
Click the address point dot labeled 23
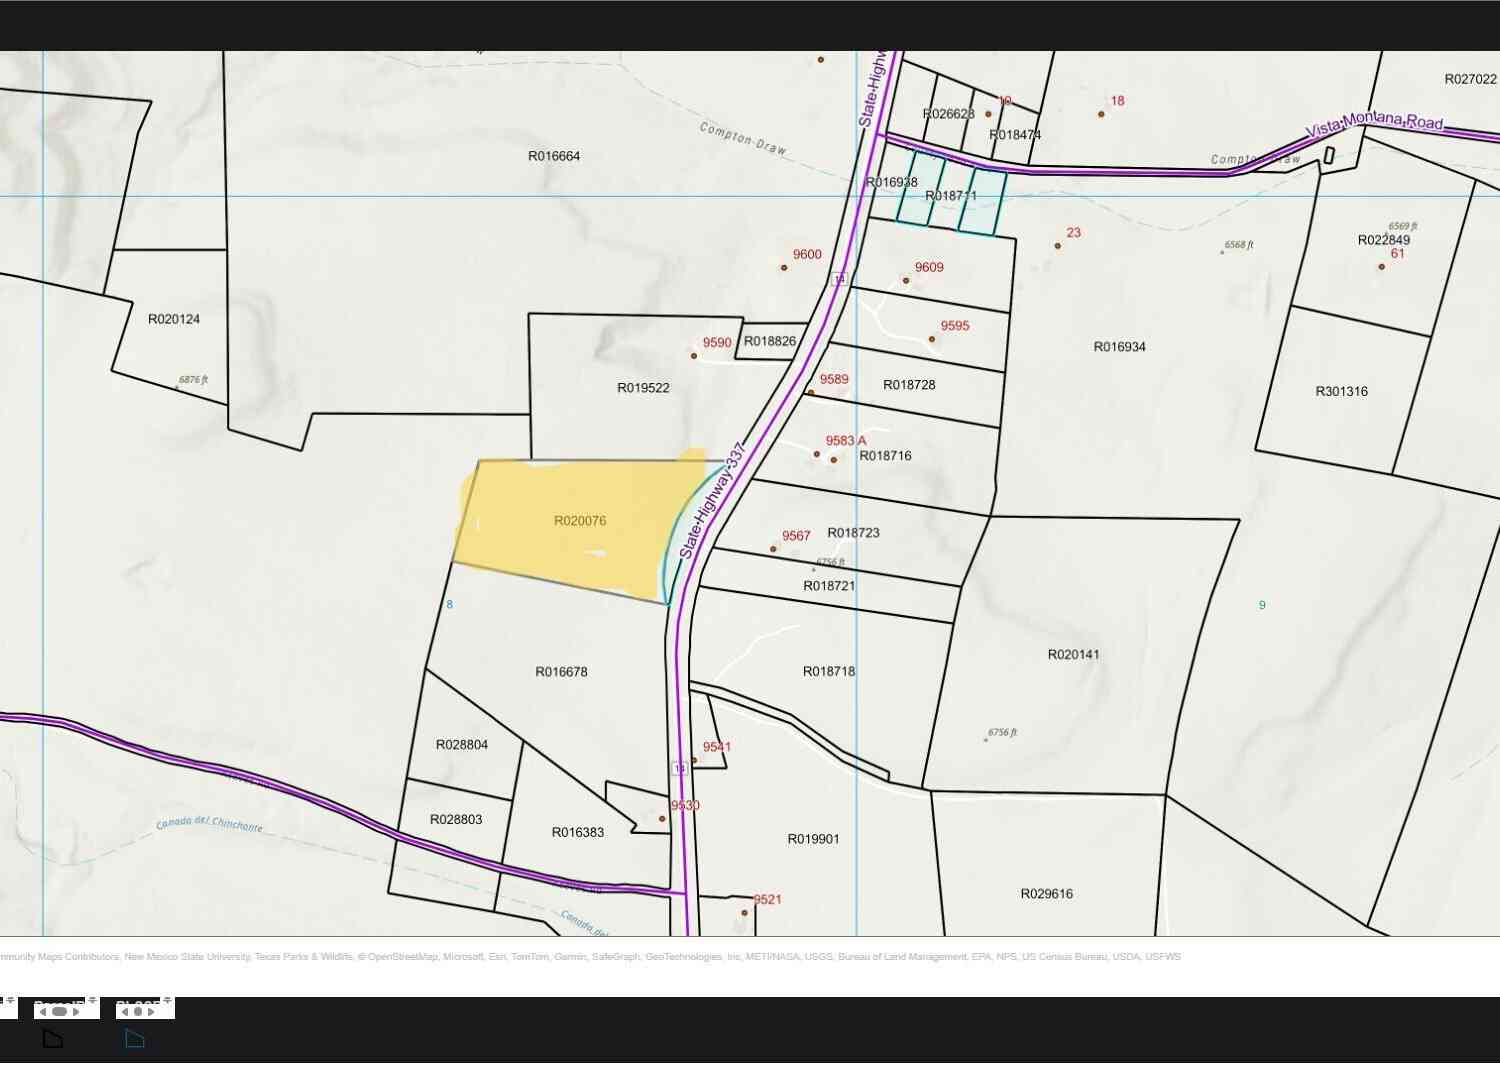tap(1058, 245)
